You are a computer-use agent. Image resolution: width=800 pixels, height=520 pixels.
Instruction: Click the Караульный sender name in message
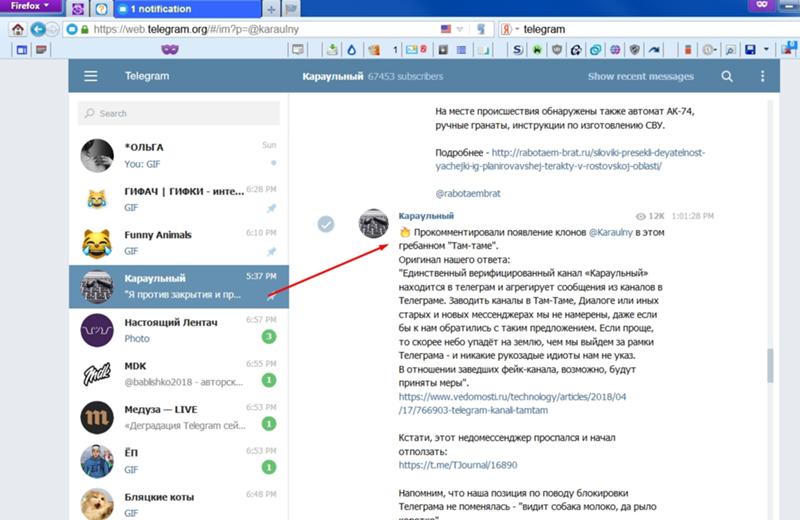pyautogui.click(x=426, y=216)
